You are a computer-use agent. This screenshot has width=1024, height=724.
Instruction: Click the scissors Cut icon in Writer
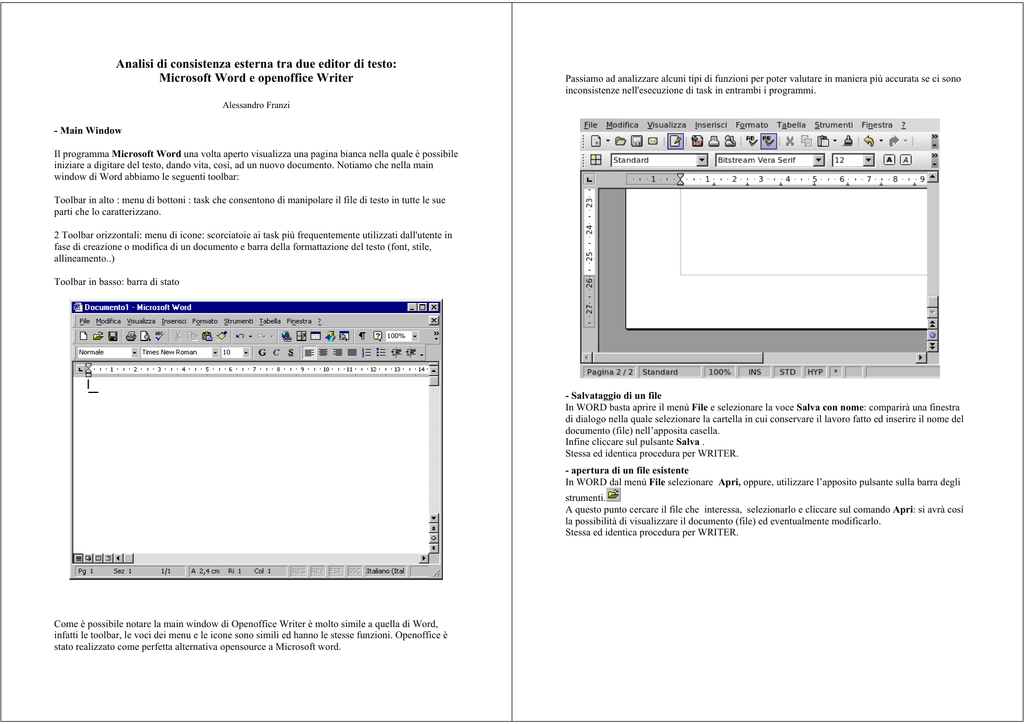pos(790,141)
